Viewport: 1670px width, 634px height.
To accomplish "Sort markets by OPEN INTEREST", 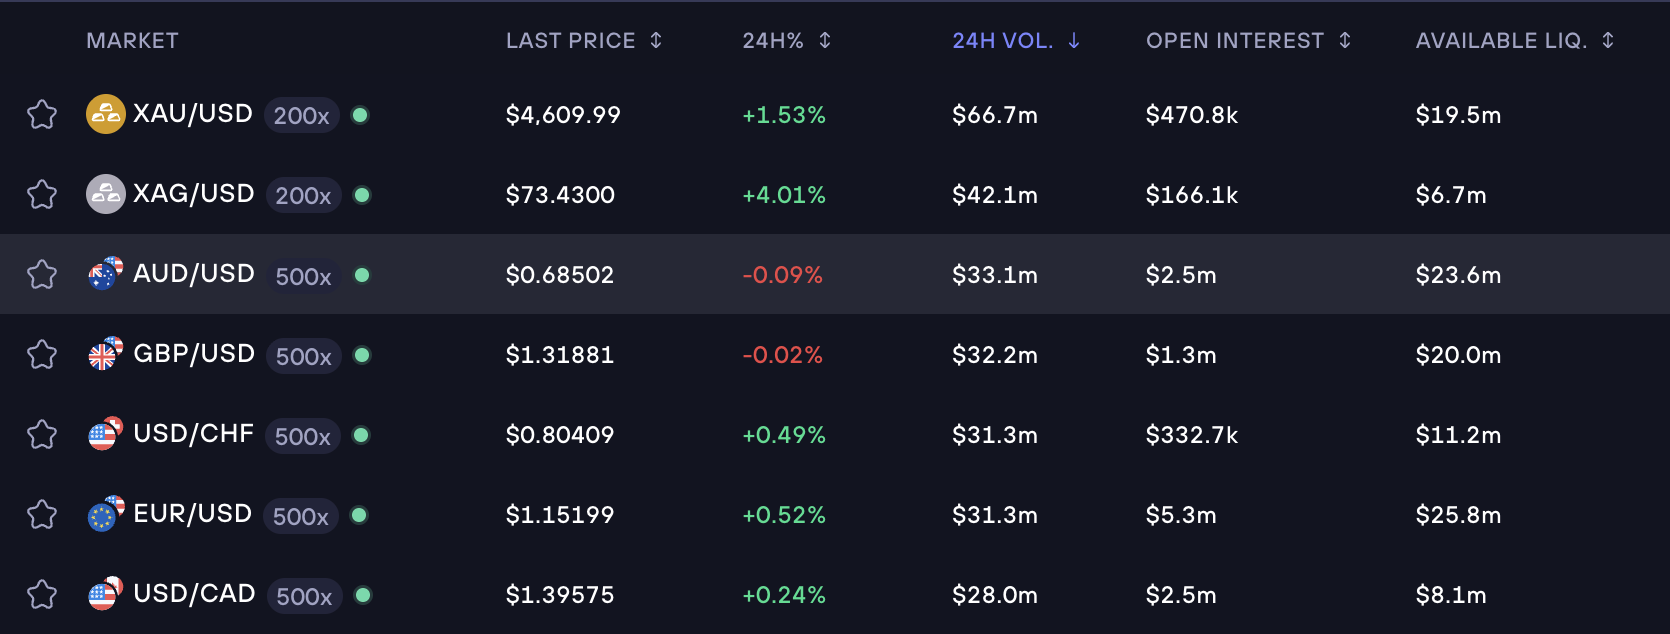I will [x=1249, y=40].
